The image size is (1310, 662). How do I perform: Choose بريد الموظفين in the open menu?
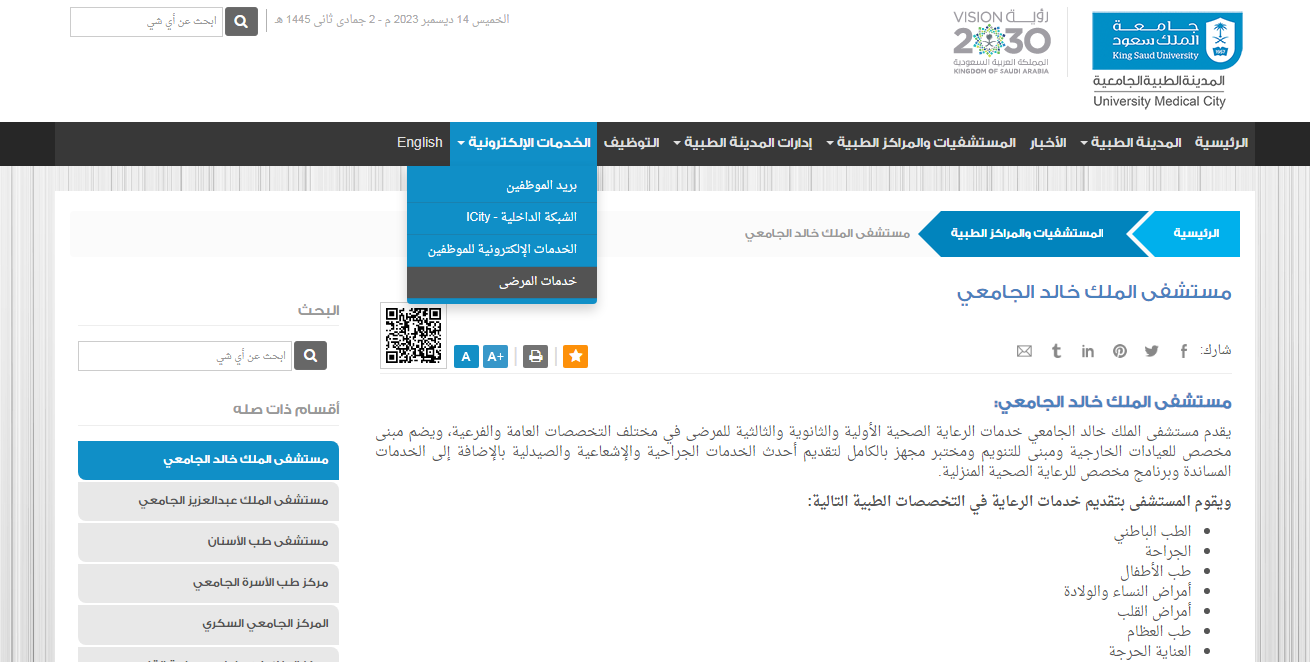pos(501,186)
